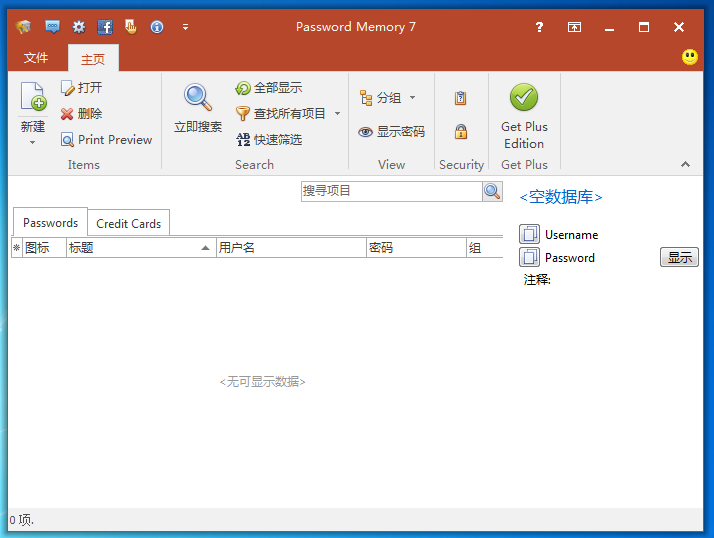The height and width of the screenshot is (538, 714).
Task: Click the yellow smiley face icon
Action: 690,57
